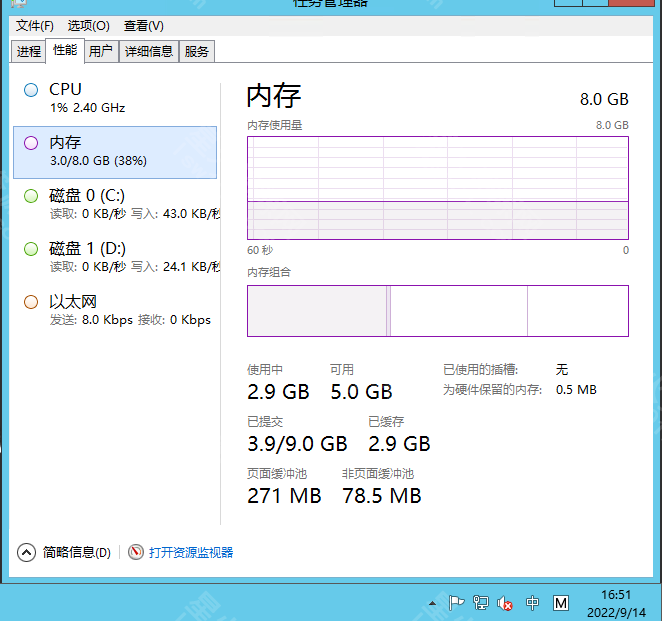
Task: Switch to the 详细信息 tab
Action: [148, 51]
